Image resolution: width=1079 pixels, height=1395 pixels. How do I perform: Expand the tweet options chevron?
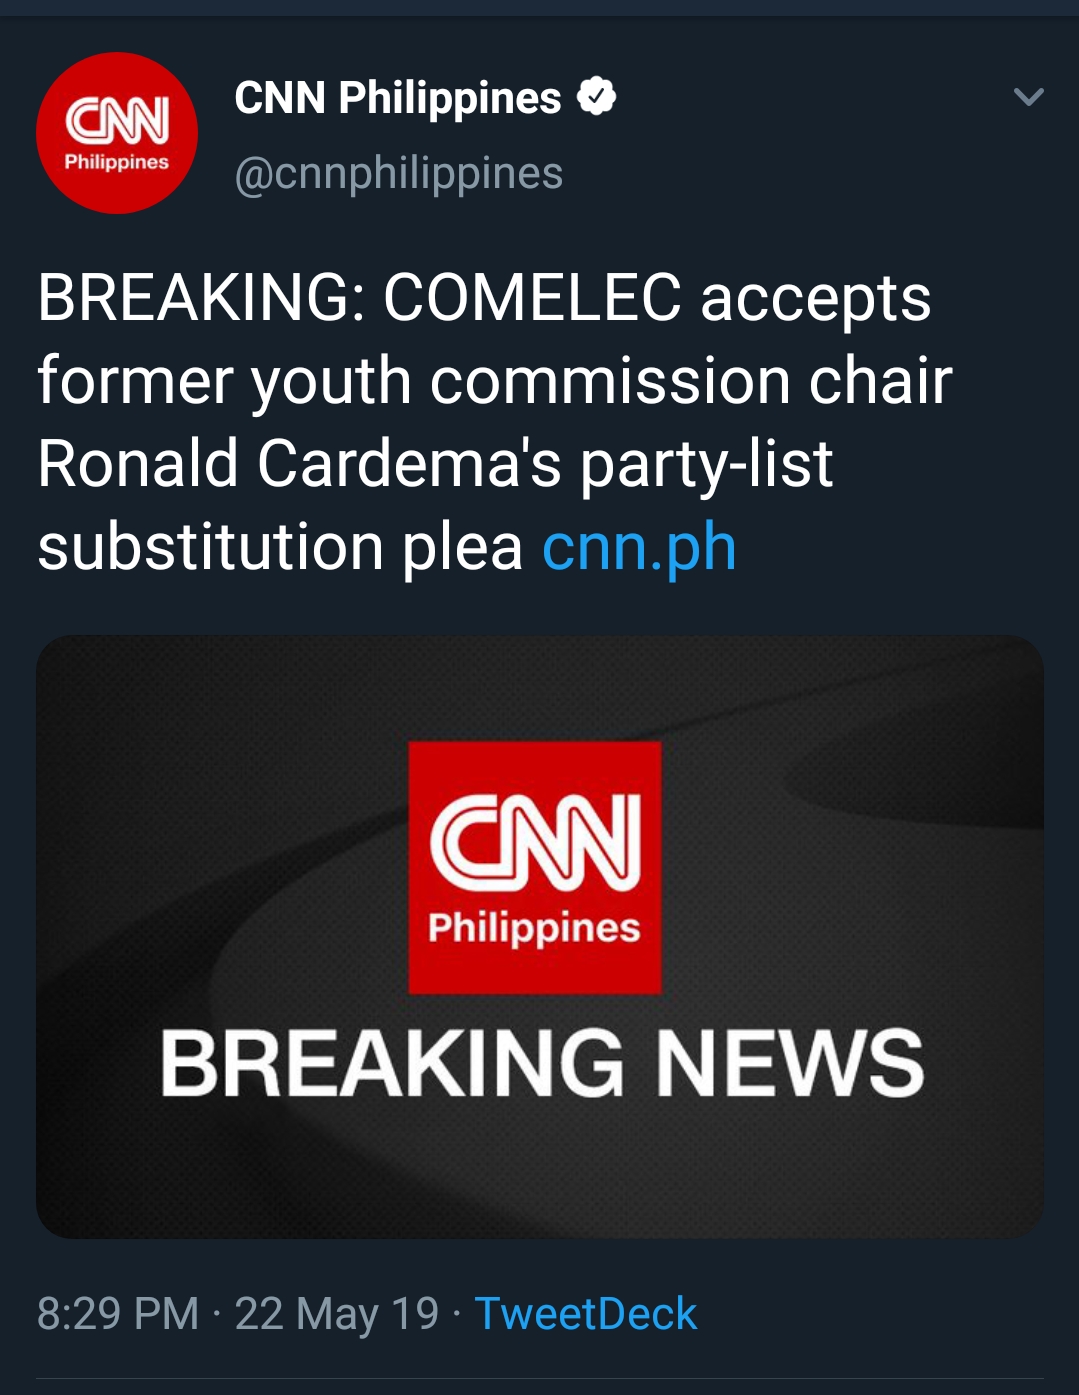(1028, 97)
